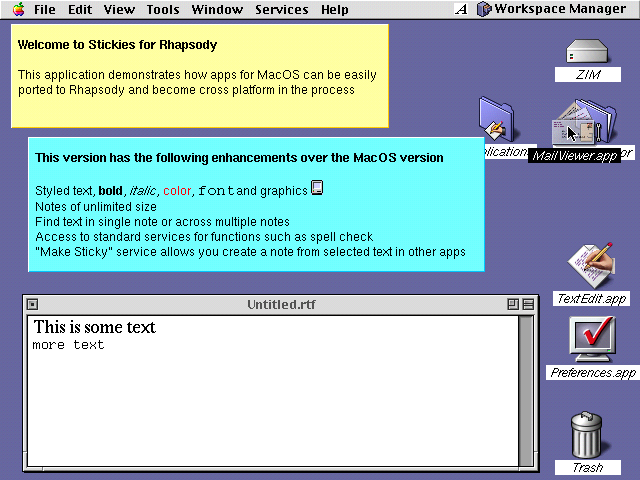Open the Tools menu
Viewport: 640px width, 480px height.
(163, 9)
